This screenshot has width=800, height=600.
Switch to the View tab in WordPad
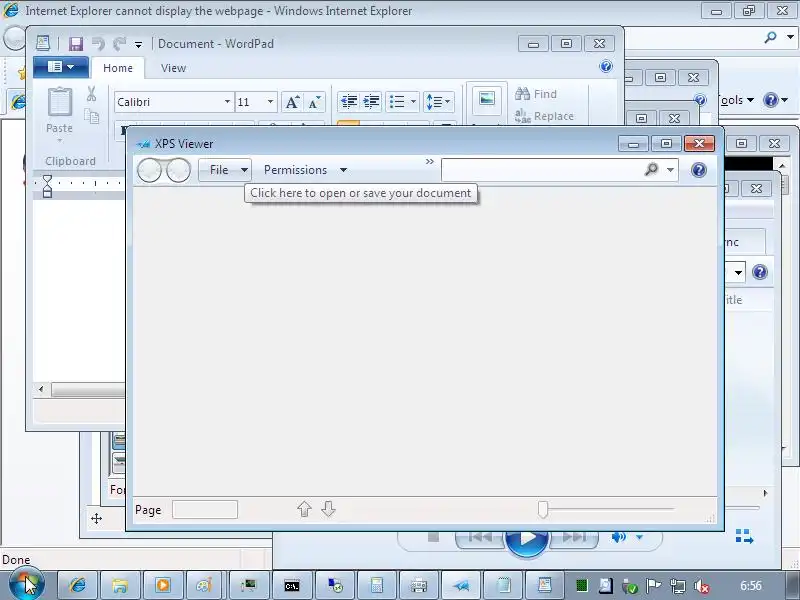click(x=173, y=68)
